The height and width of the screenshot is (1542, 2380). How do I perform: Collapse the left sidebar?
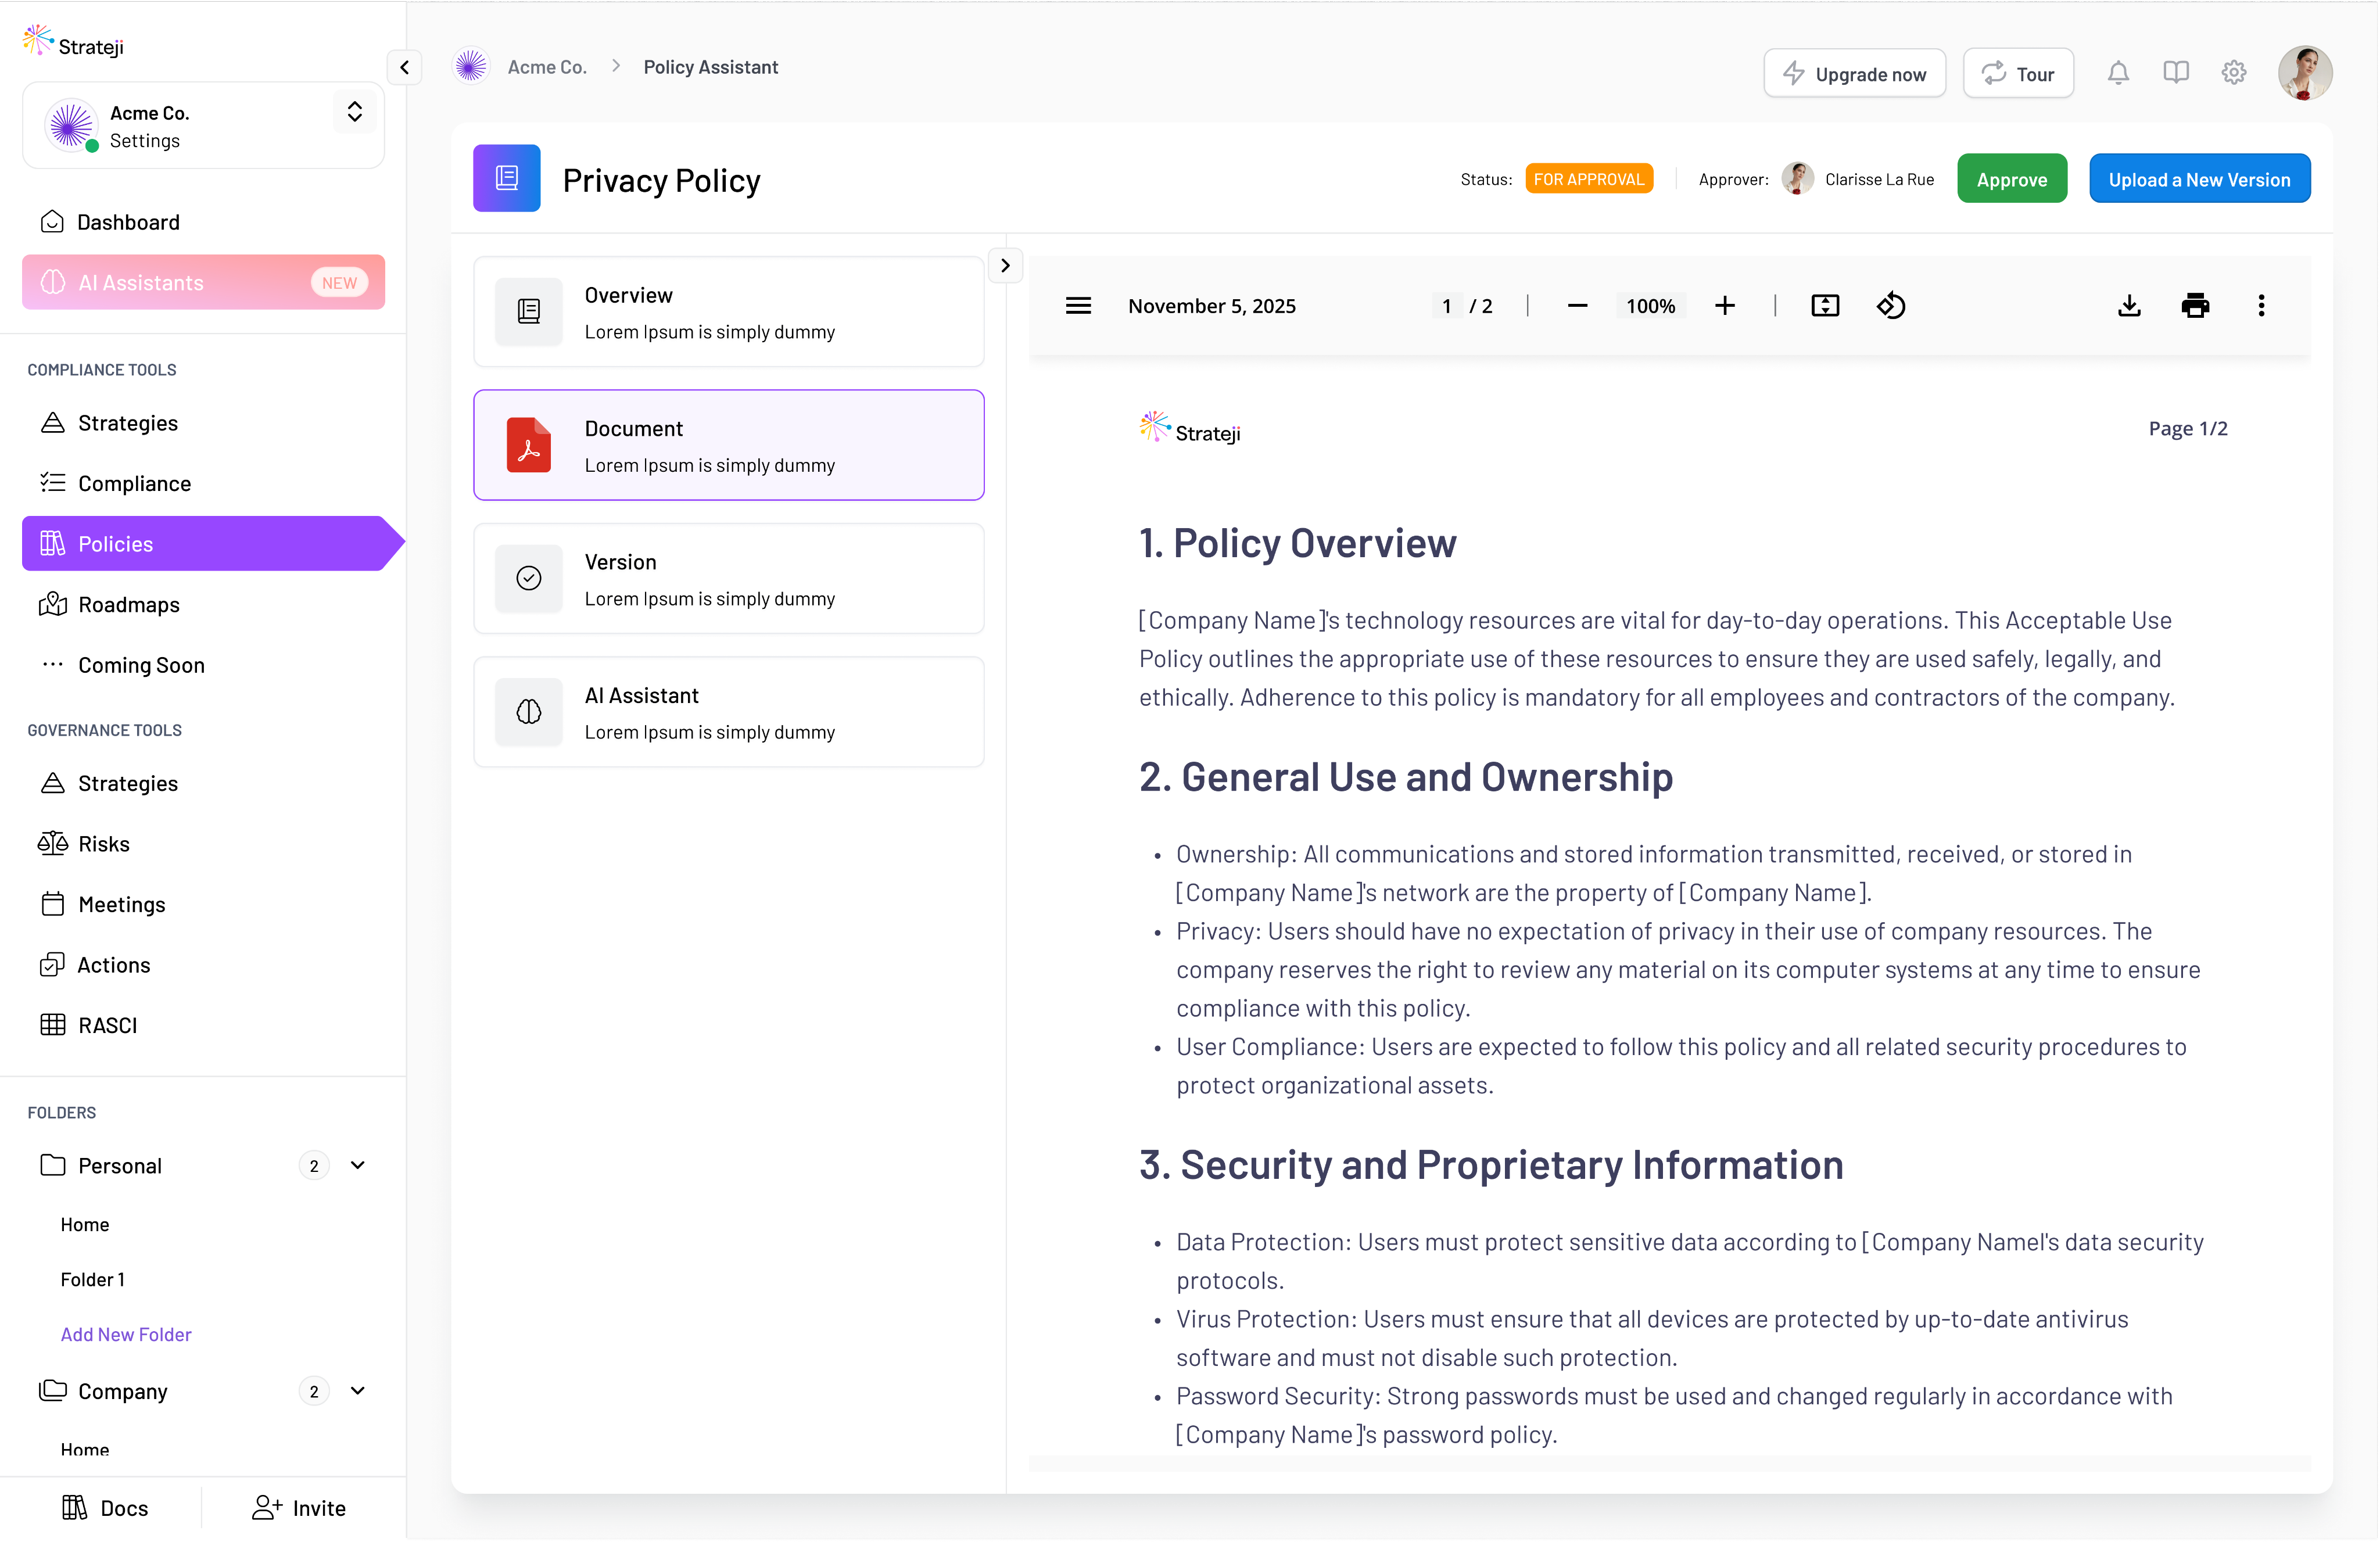click(404, 67)
